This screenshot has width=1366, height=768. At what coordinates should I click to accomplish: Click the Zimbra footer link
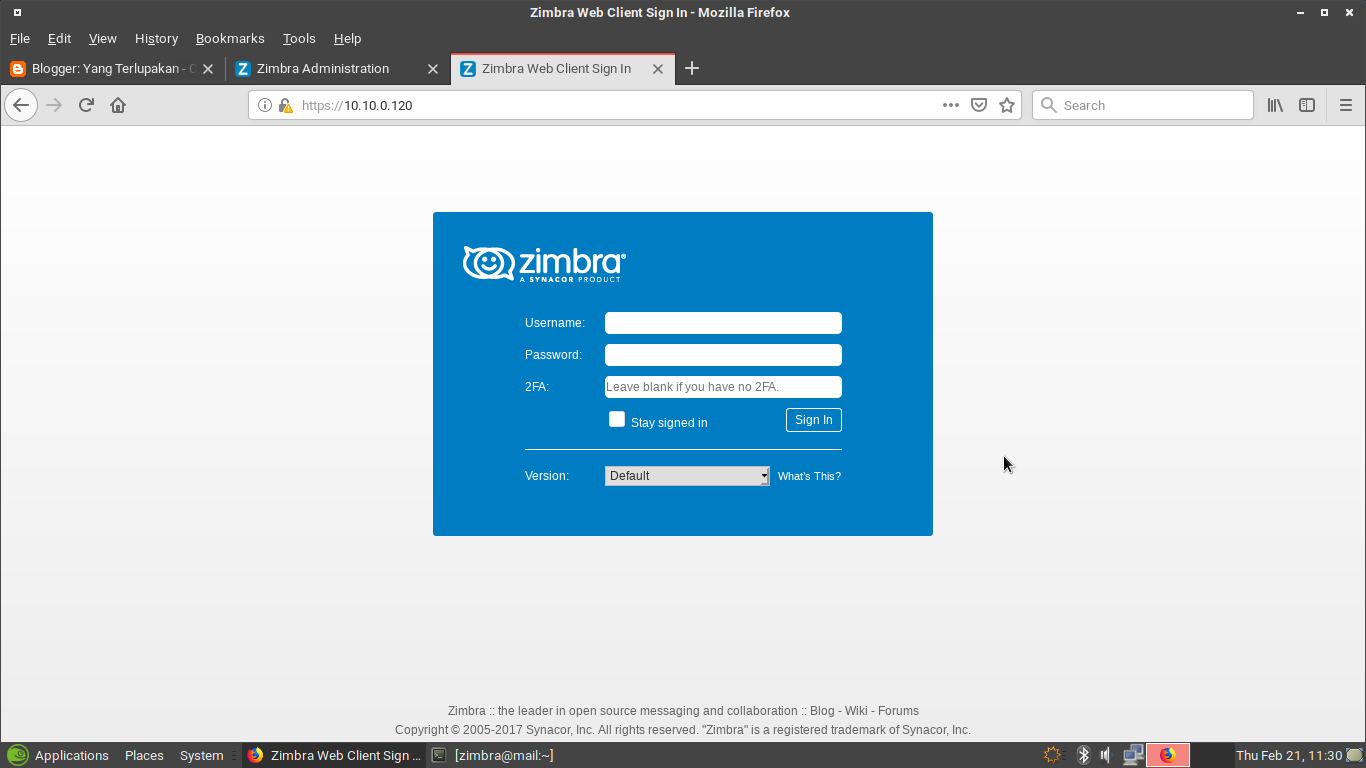coord(466,711)
